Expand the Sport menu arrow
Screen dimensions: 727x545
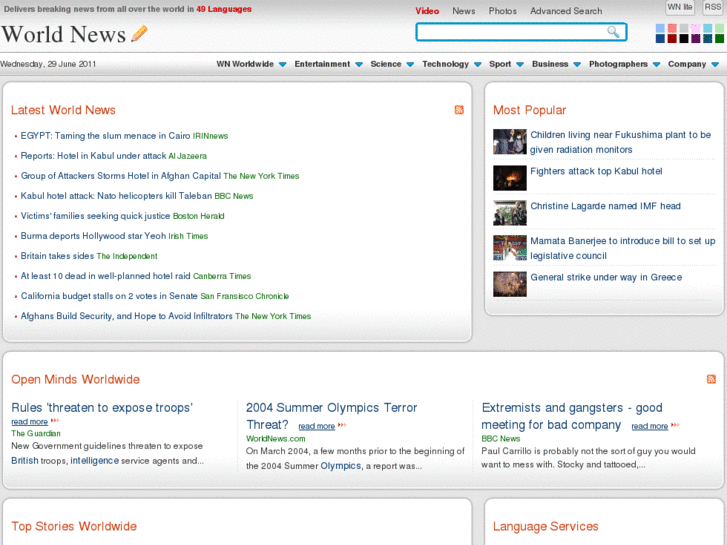[x=520, y=64]
